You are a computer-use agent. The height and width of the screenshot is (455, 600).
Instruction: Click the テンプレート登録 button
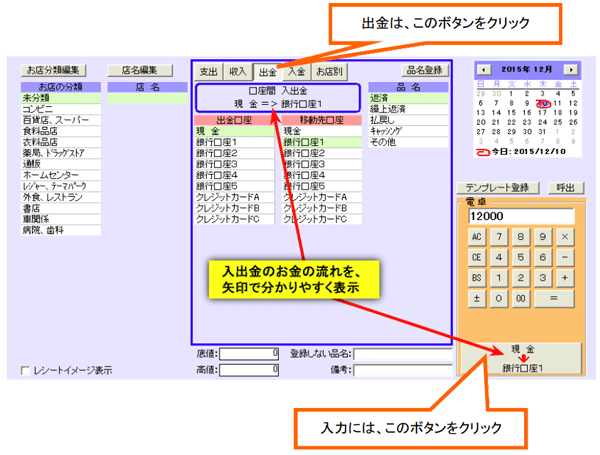pos(498,188)
